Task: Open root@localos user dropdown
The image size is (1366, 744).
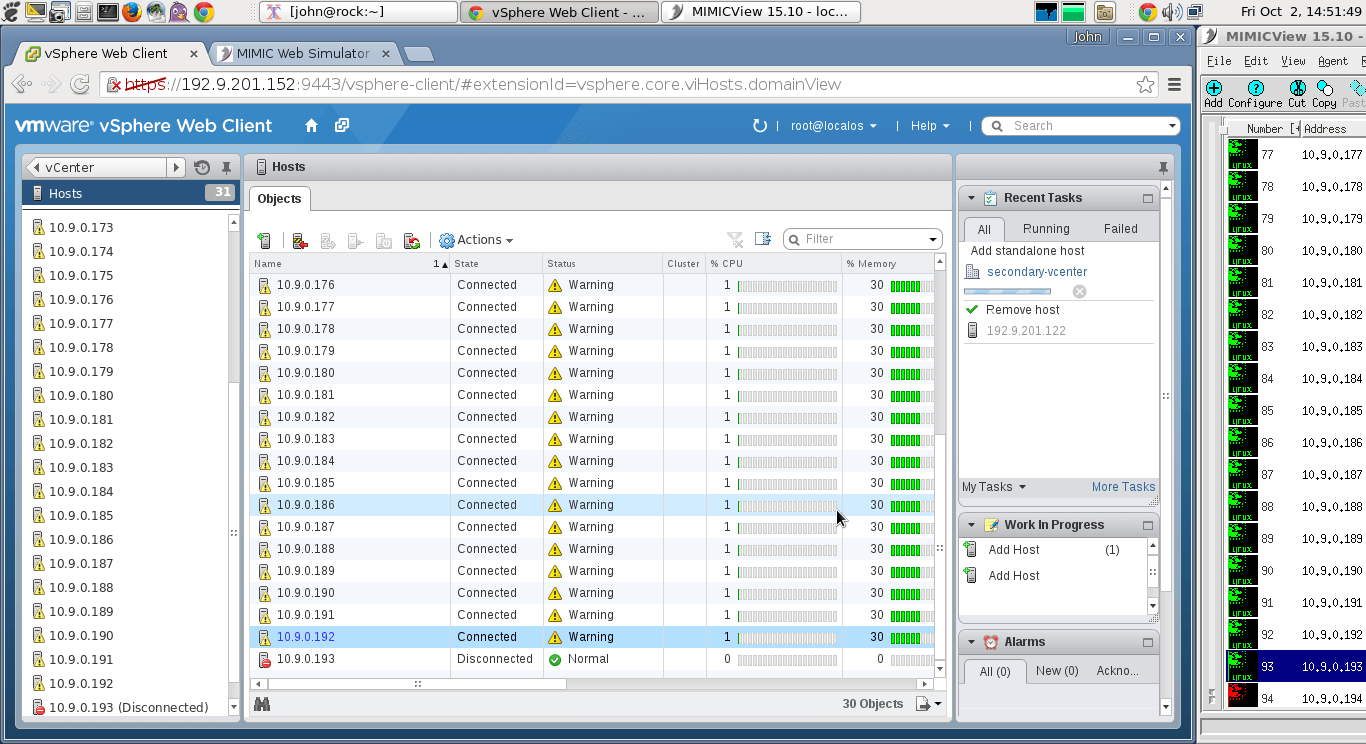Action: [833, 126]
